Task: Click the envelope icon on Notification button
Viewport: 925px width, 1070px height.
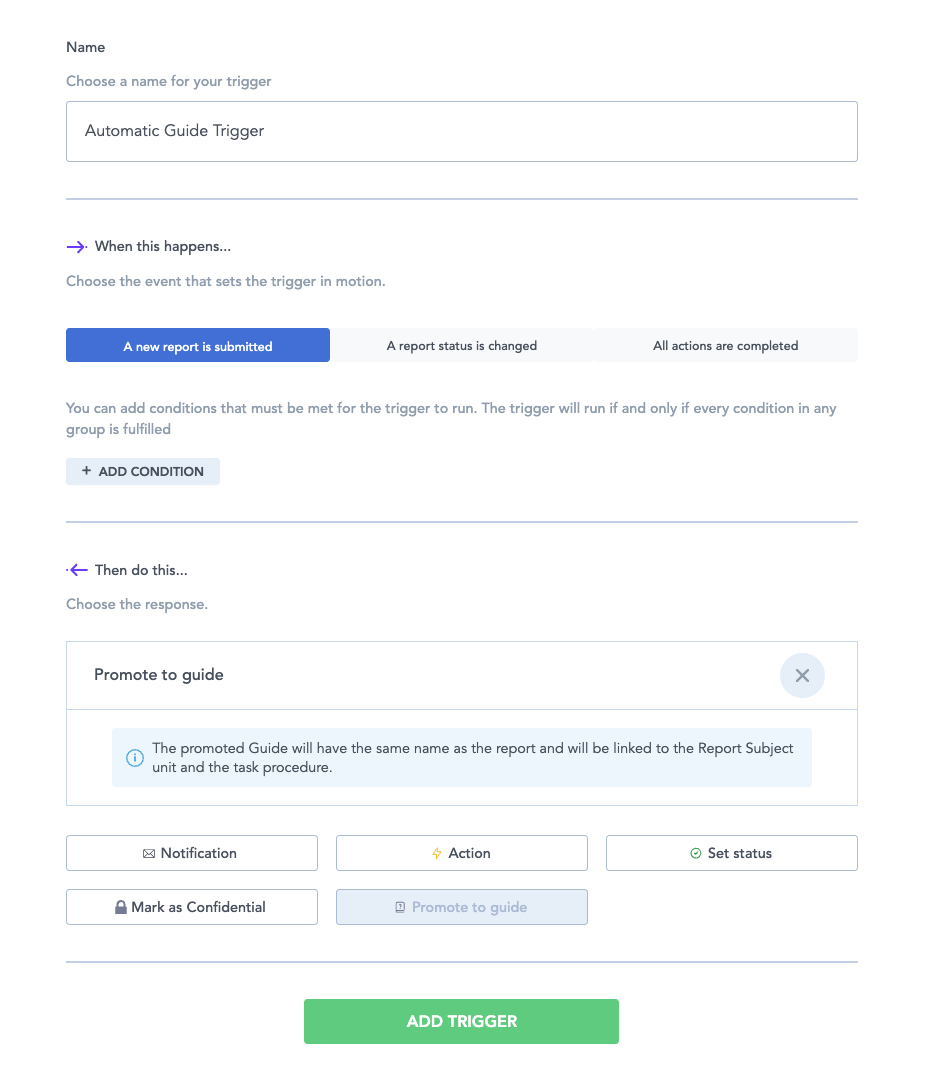Action: [149, 854]
